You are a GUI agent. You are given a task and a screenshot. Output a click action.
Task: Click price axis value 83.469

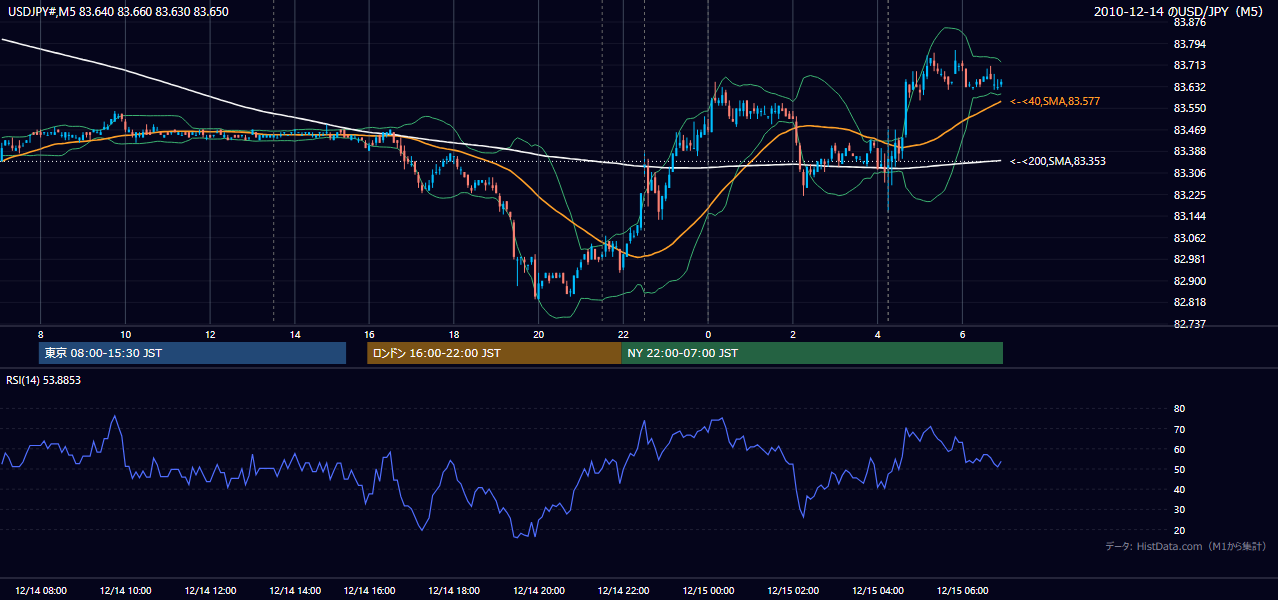[1188, 130]
